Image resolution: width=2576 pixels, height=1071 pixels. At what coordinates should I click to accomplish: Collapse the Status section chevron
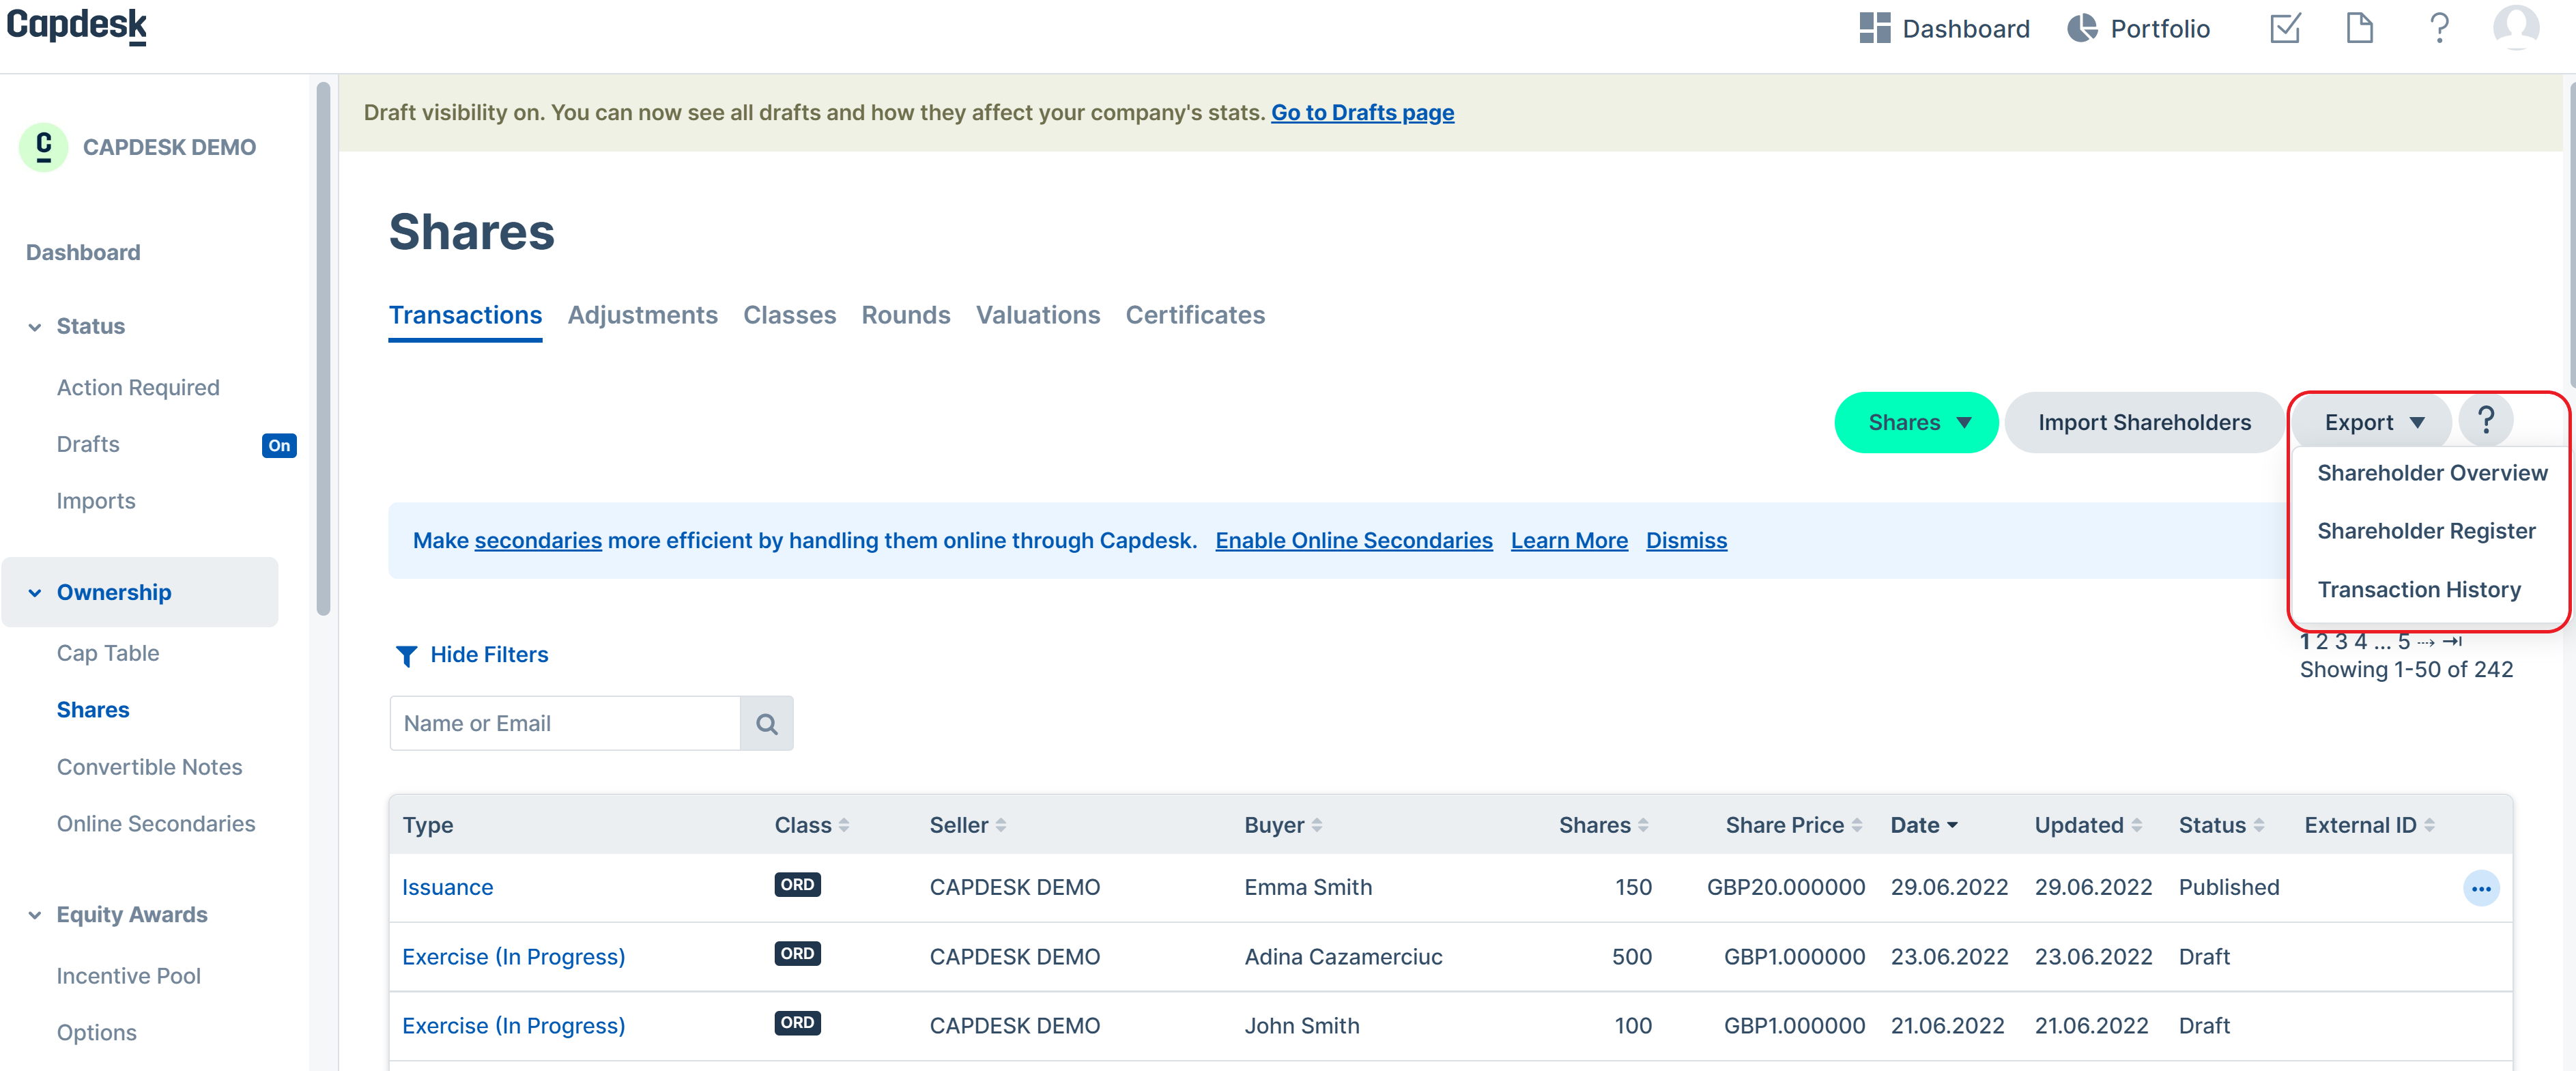point(35,327)
